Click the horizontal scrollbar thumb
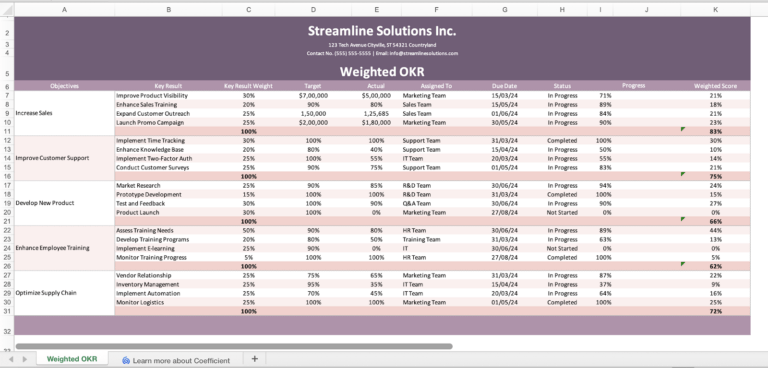The width and height of the screenshot is (768, 368). [234, 346]
